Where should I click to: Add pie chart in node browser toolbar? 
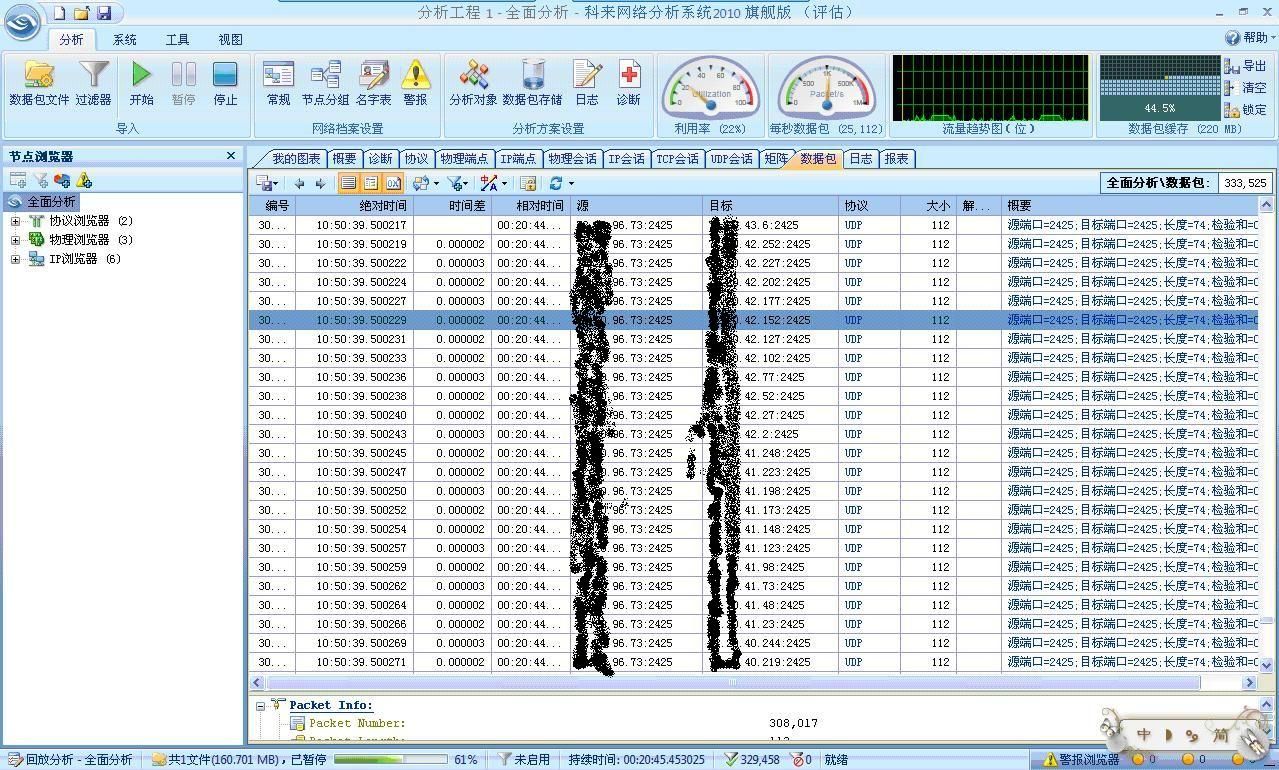pyautogui.click(x=62, y=180)
